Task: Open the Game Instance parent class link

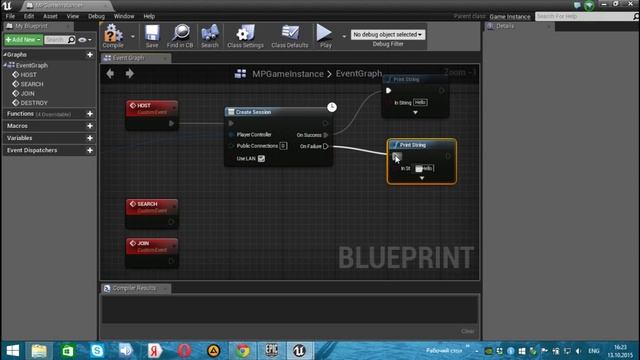Action: coord(510,17)
